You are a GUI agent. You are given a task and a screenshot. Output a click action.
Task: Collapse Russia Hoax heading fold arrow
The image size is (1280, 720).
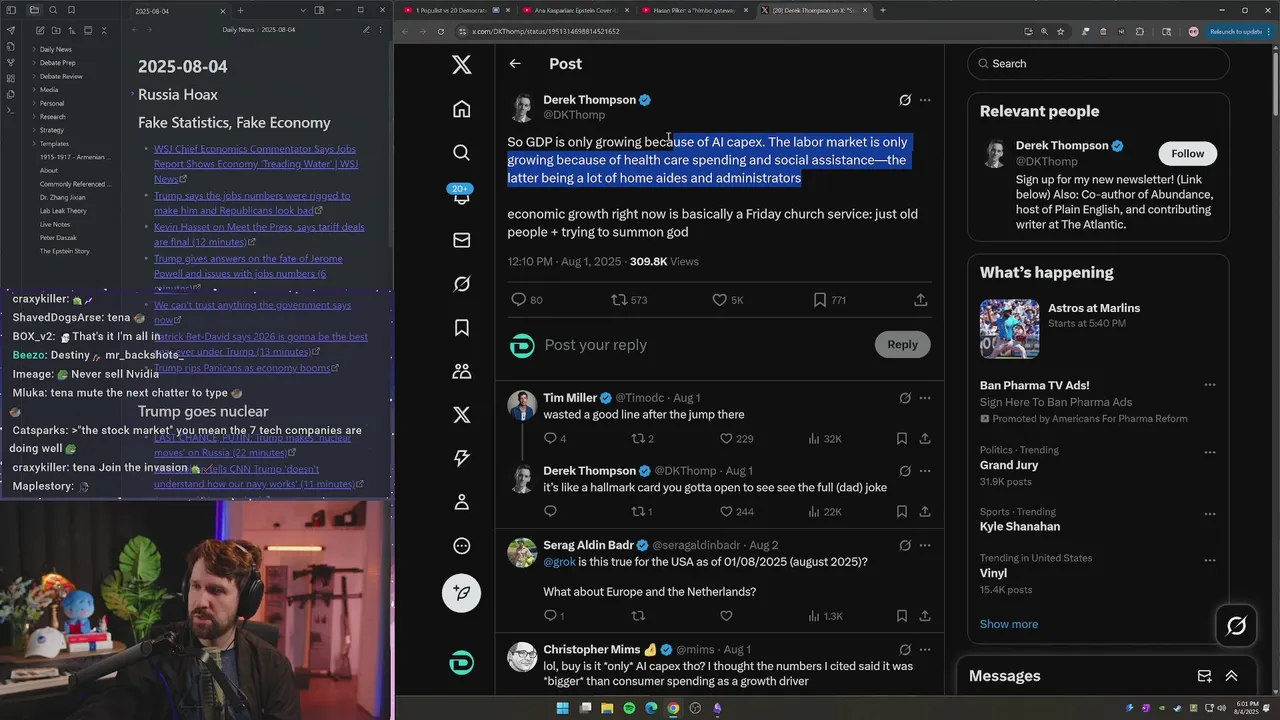coord(132,94)
